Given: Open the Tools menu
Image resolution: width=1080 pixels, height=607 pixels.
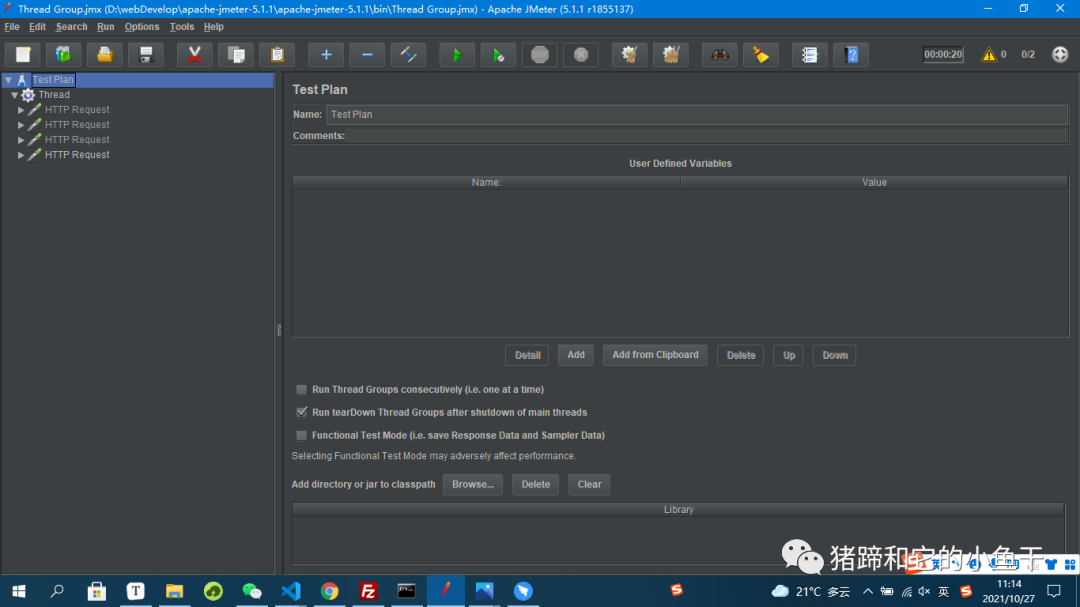Looking at the screenshot, I should tap(182, 27).
